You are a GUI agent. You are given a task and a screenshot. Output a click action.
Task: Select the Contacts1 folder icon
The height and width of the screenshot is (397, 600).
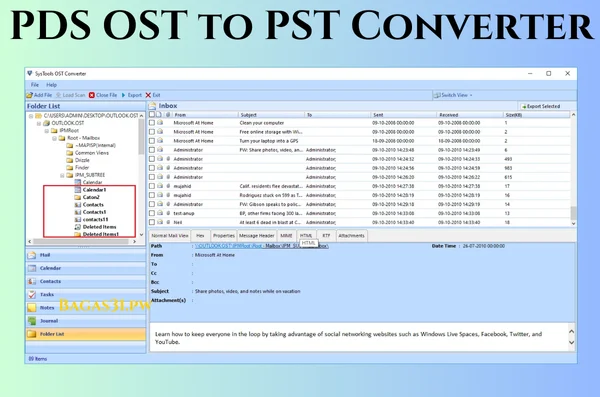point(78,212)
